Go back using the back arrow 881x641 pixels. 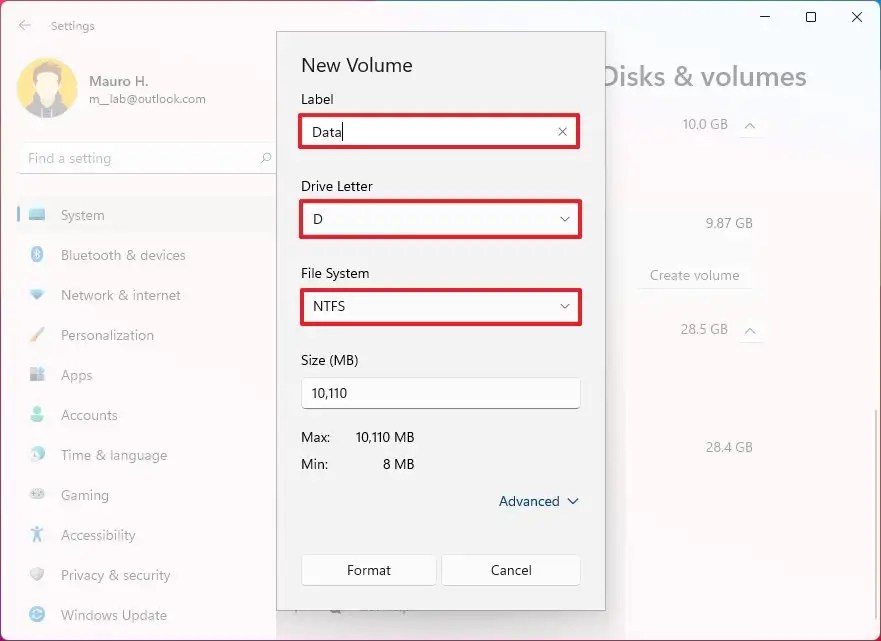(x=22, y=25)
